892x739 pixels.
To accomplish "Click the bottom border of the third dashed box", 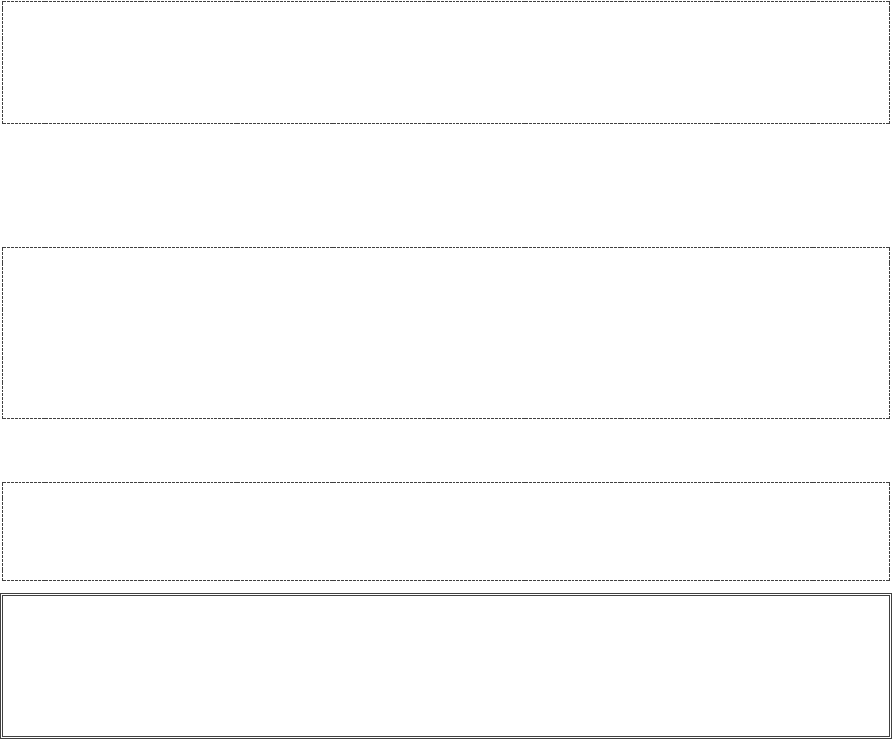I will point(445,579).
